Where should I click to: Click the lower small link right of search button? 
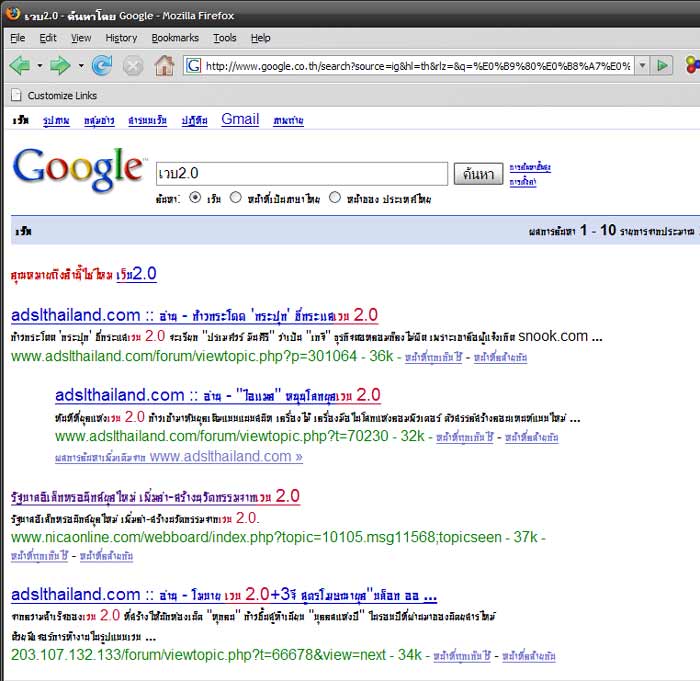523,182
